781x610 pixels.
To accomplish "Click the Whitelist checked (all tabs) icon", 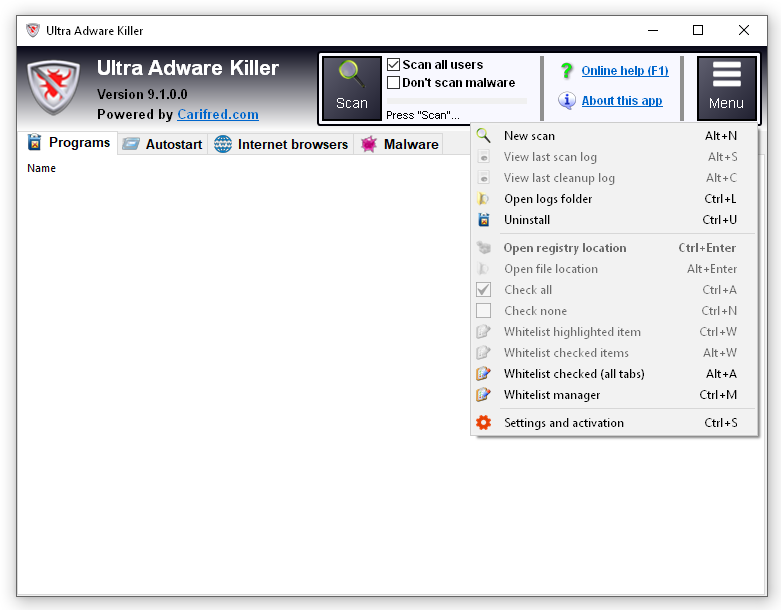I will 483,373.
